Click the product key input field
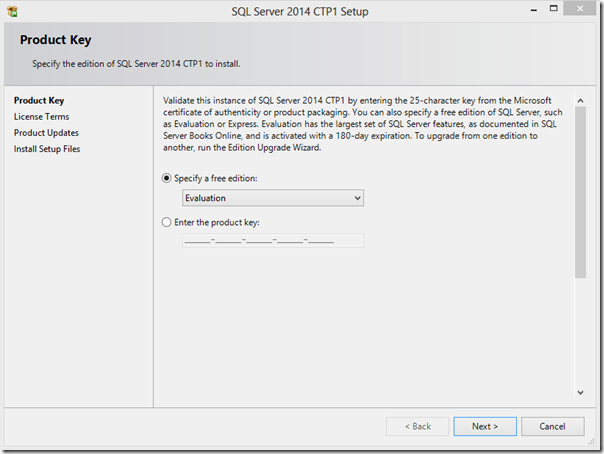The height and width of the screenshot is (454, 604). point(273,240)
